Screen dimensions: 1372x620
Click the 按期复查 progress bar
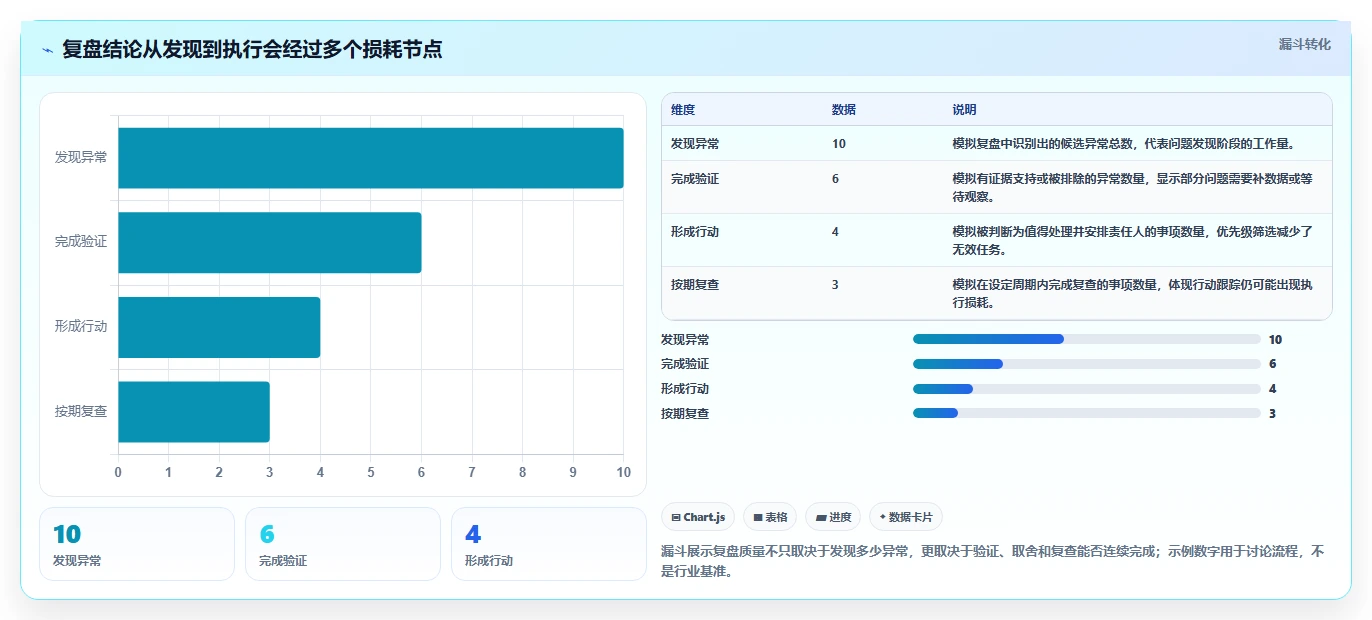(1086, 413)
